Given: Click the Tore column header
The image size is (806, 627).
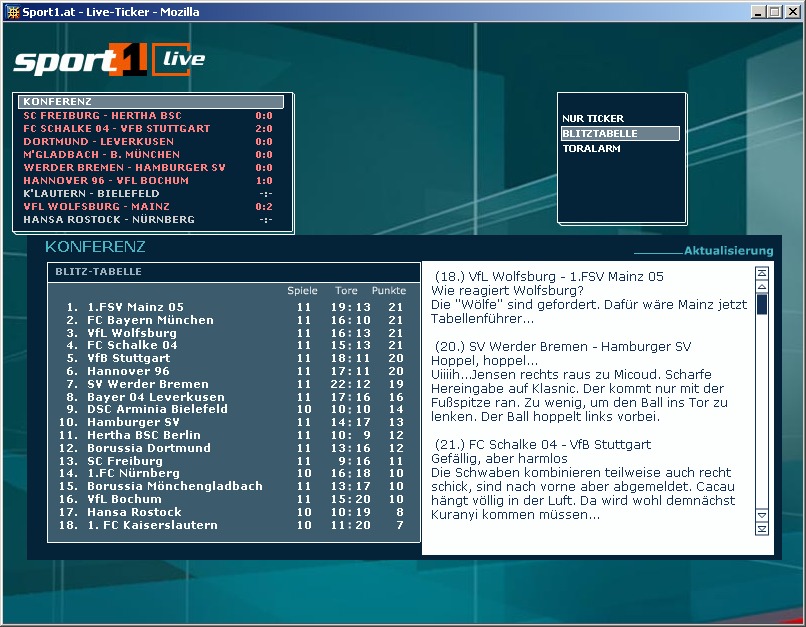Looking at the screenshot, I should pyautogui.click(x=346, y=291).
